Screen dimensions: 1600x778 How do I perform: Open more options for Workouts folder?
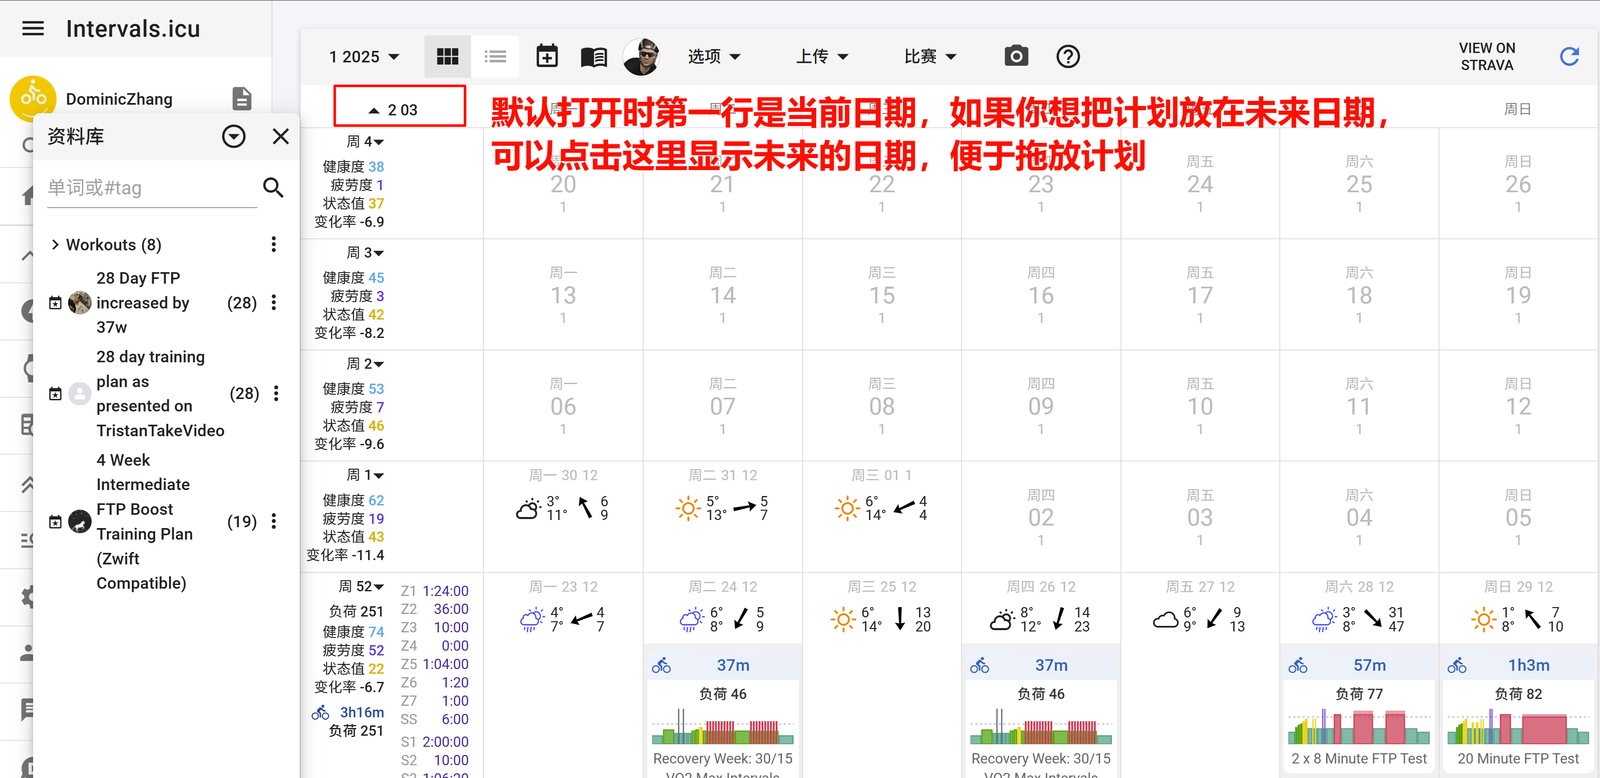(x=273, y=245)
